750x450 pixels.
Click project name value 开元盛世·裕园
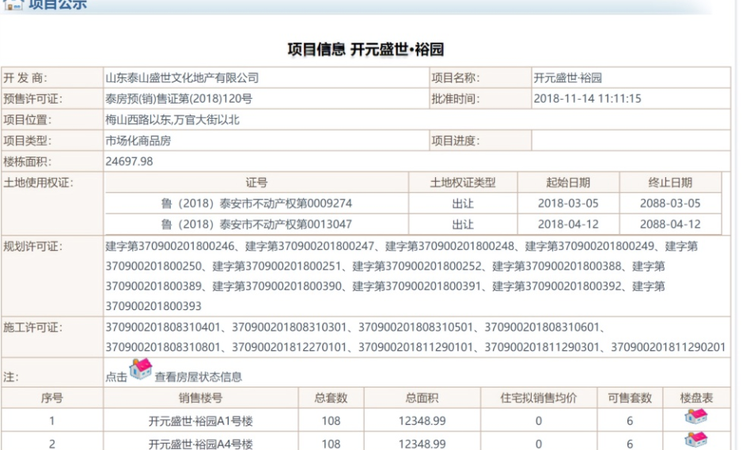click(568, 78)
